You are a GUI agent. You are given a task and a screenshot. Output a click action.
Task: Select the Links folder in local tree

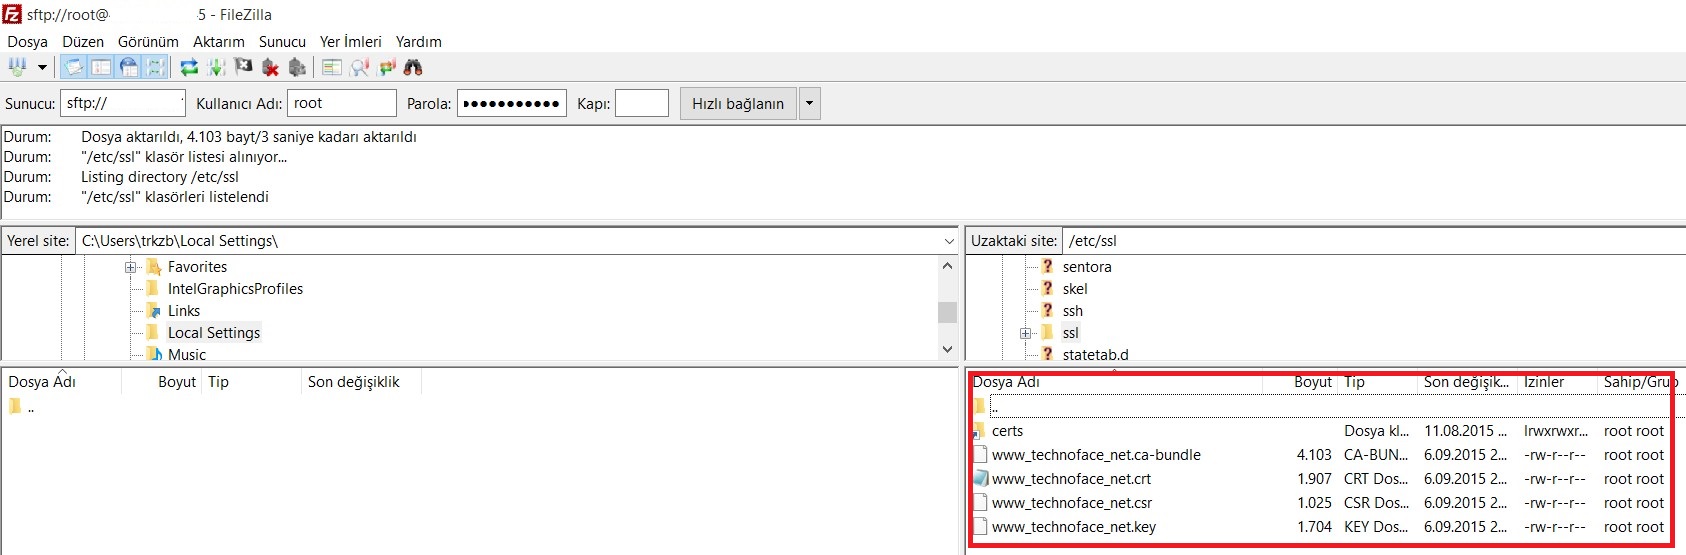coord(184,311)
